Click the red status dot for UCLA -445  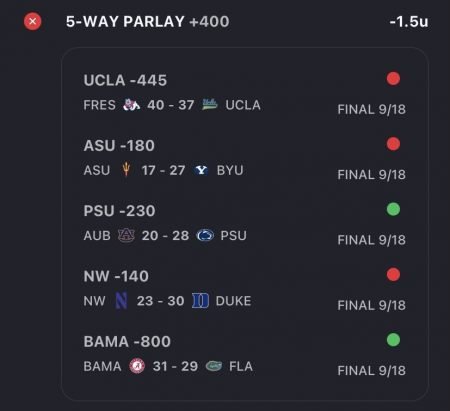[393, 79]
